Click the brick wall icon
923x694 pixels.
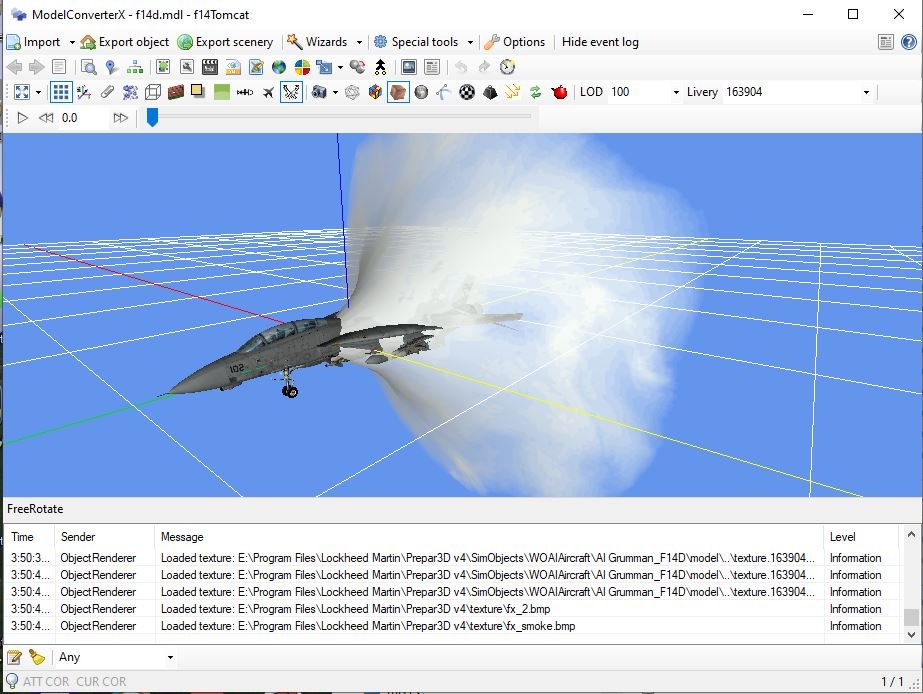[x=176, y=92]
